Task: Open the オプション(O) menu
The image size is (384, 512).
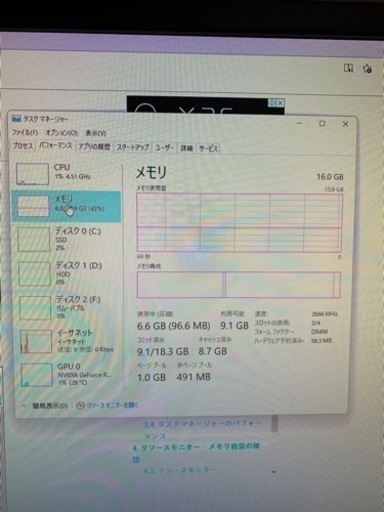Action: click(62, 133)
